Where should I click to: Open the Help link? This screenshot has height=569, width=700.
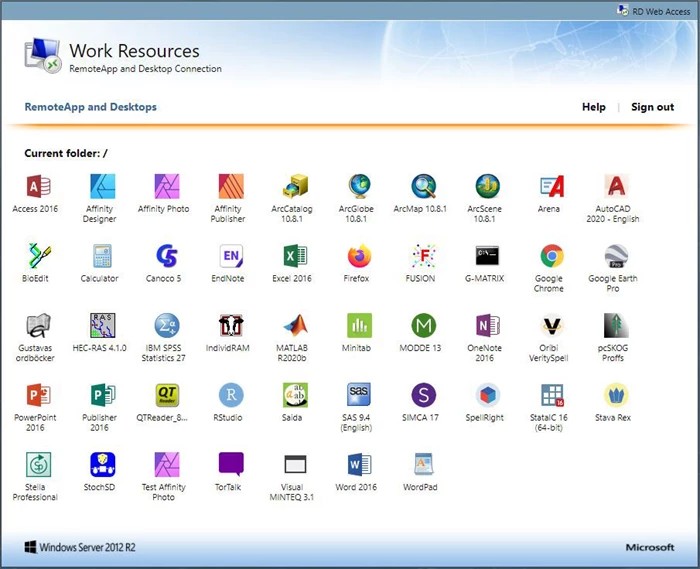(594, 107)
